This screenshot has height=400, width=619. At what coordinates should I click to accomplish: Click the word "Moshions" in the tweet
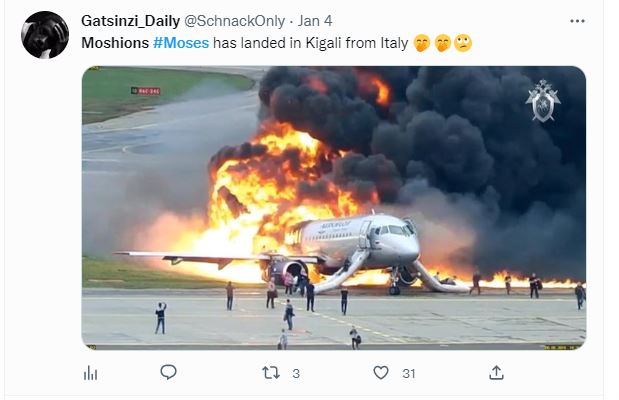pos(115,42)
